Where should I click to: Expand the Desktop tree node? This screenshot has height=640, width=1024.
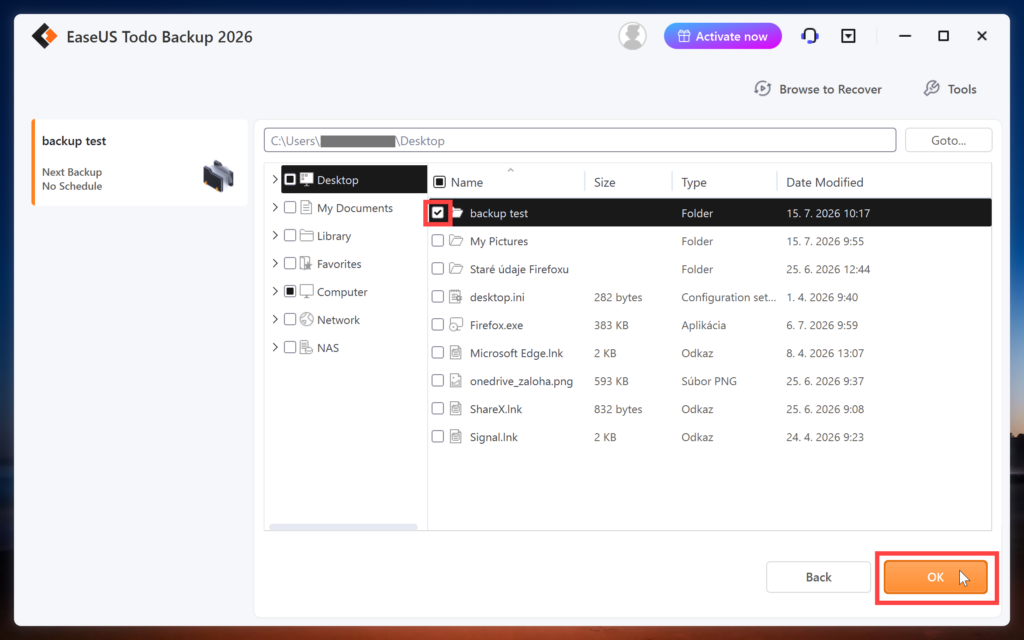pyautogui.click(x=275, y=179)
